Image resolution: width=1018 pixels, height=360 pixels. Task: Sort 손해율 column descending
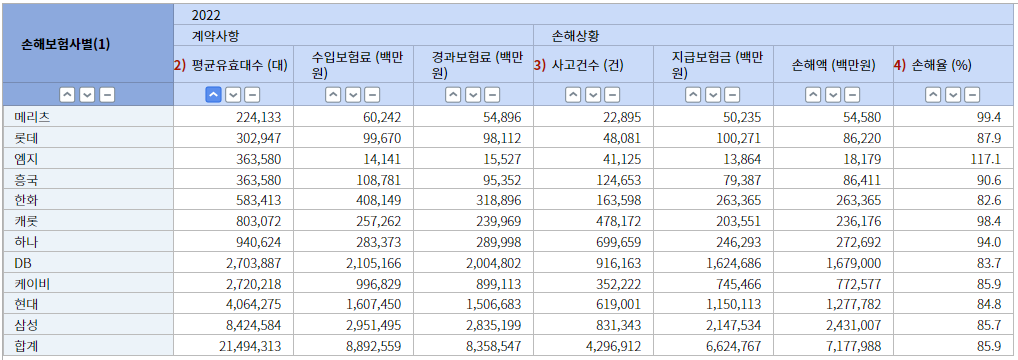[x=952, y=95]
